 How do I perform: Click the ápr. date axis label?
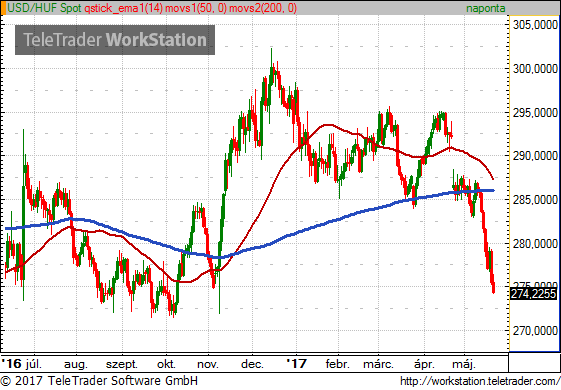[x=424, y=365]
